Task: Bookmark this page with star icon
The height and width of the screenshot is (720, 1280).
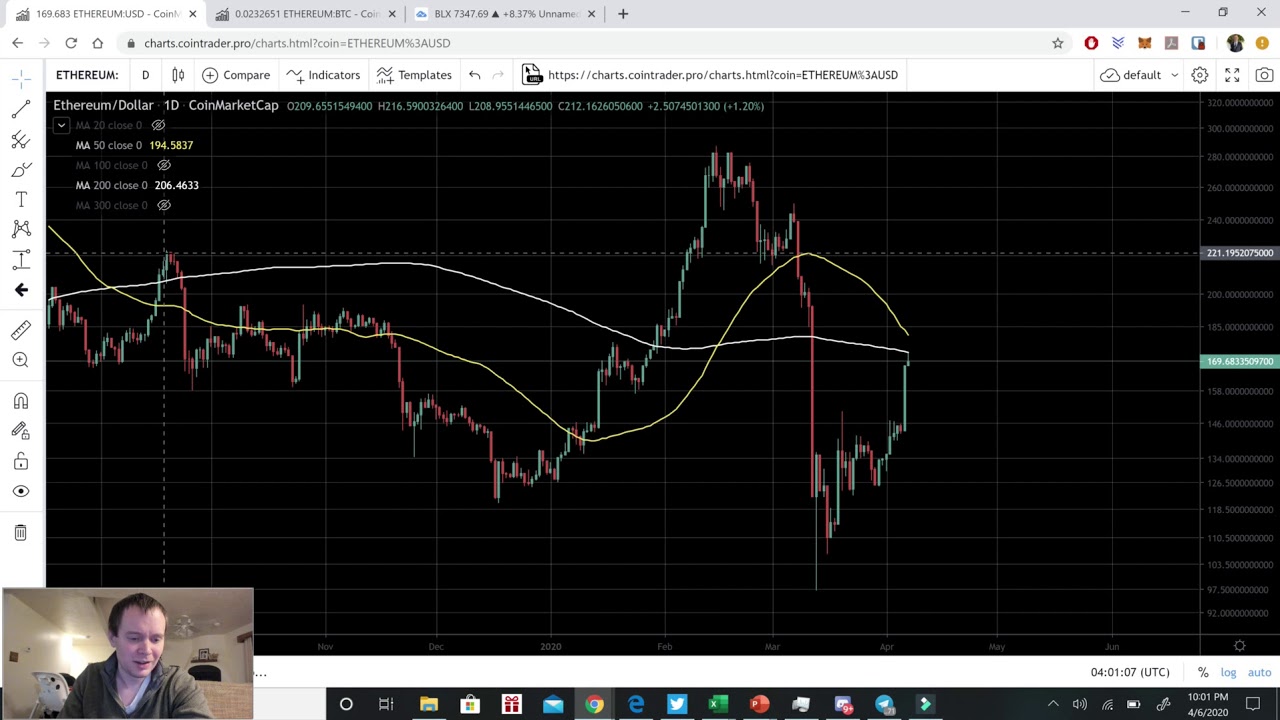Action: (1057, 43)
